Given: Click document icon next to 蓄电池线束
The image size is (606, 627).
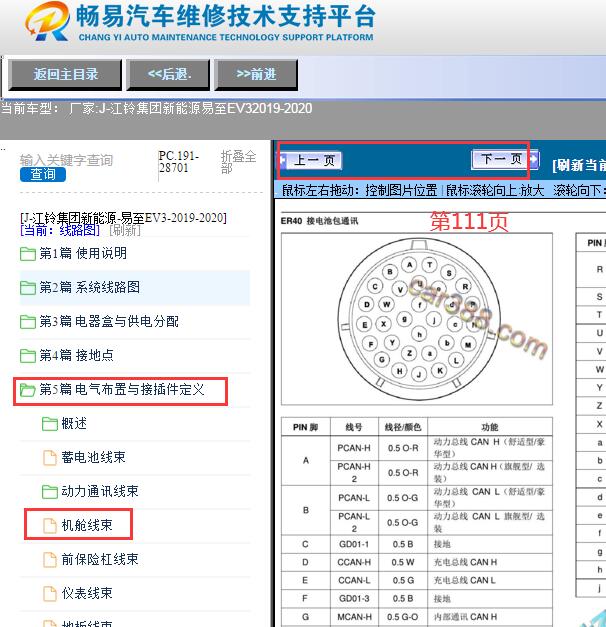Looking at the screenshot, I should click(x=50, y=458).
